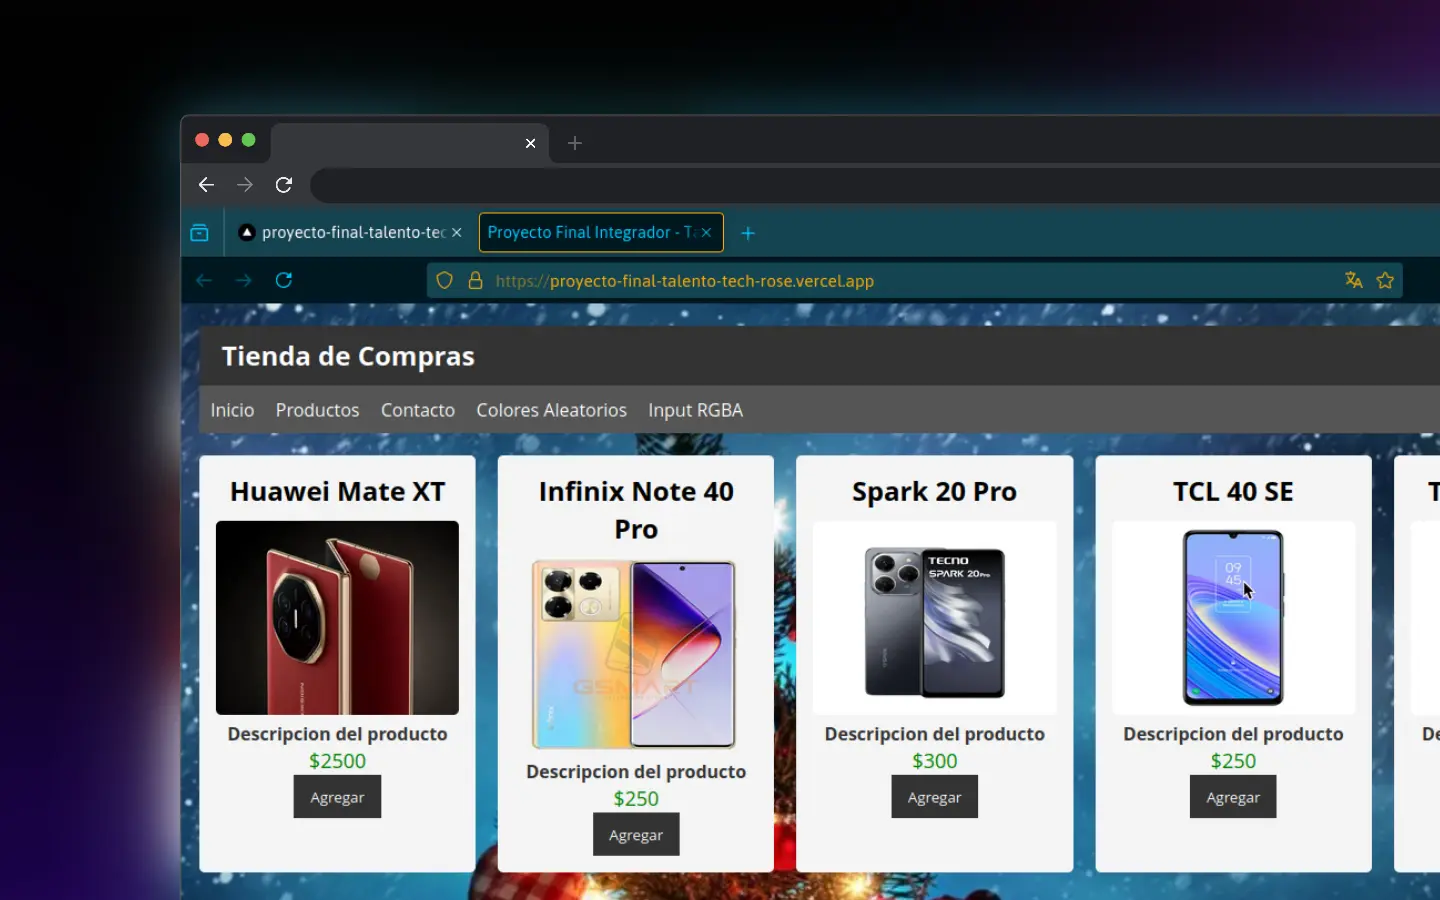The height and width of the screenshot is (900, 1440).
Task: Click the Infinix Note 40 Pro image
Action: click(635, 655)
